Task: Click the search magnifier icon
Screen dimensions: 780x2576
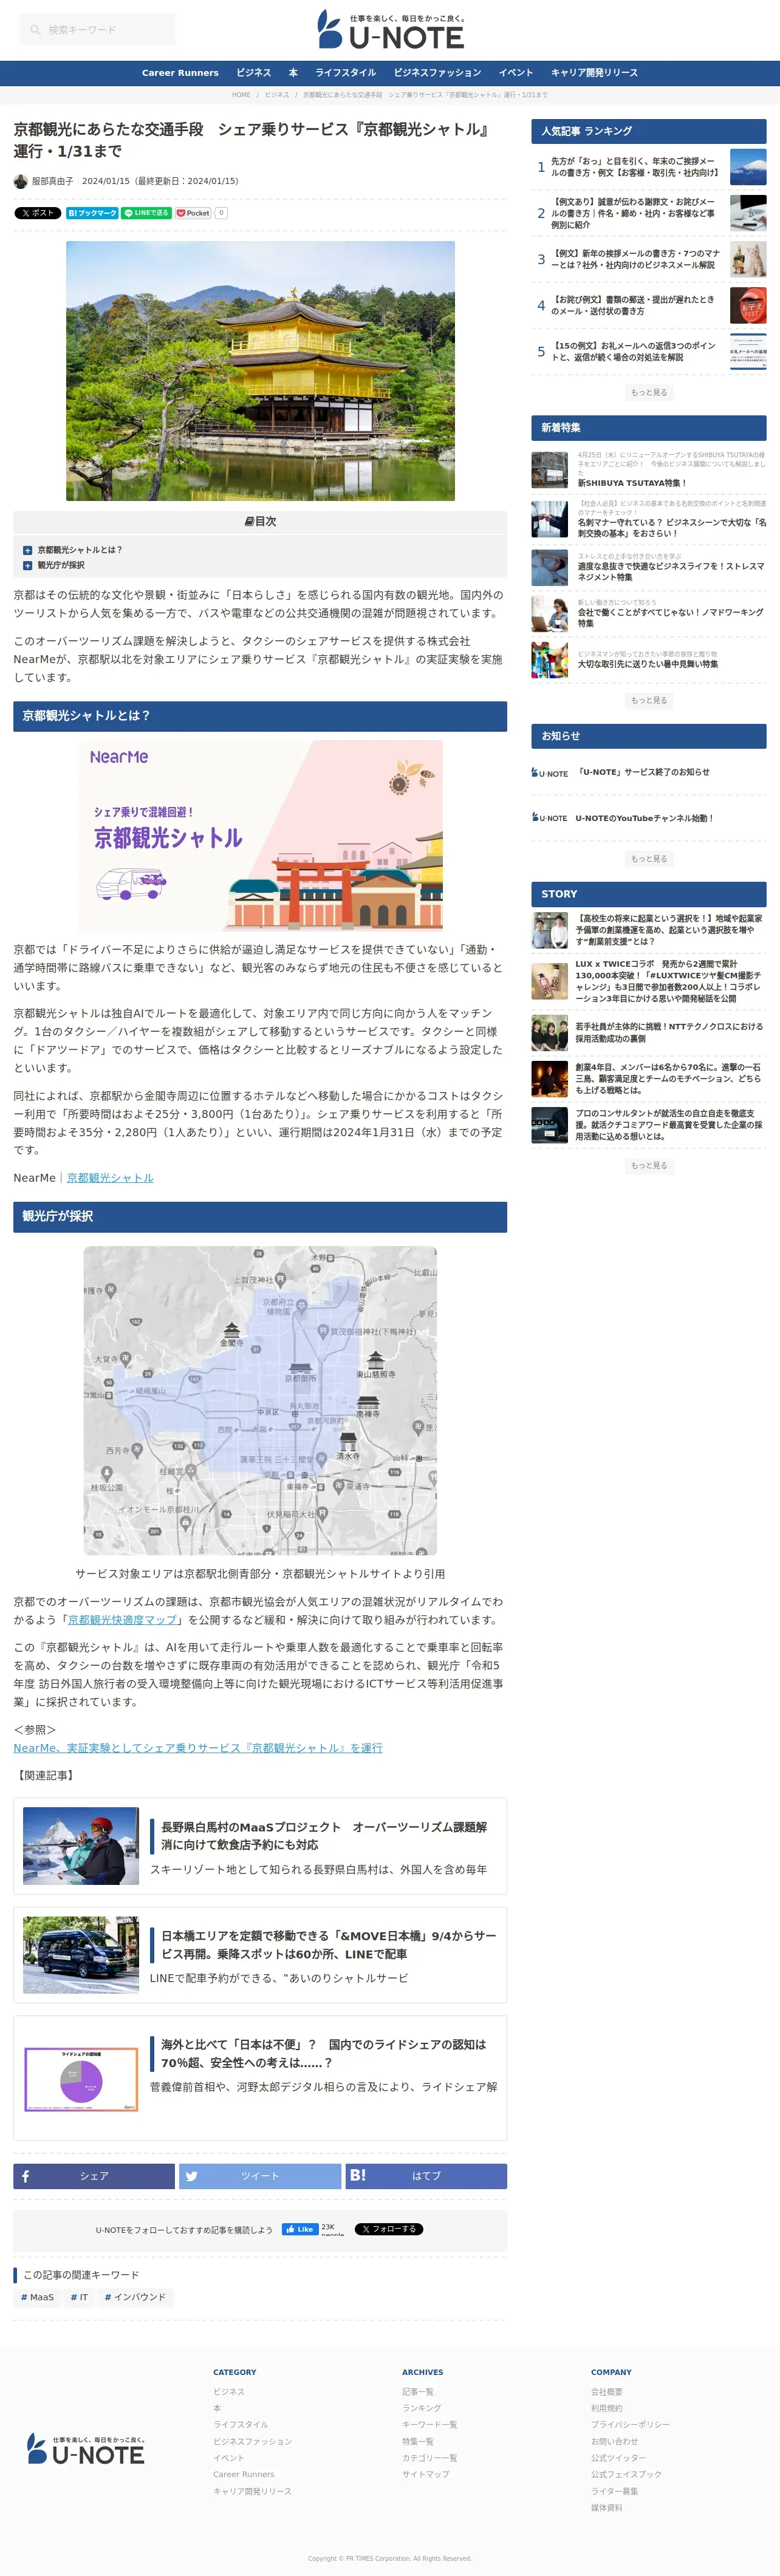Action: pyautogui.click(x=36, y=30)
